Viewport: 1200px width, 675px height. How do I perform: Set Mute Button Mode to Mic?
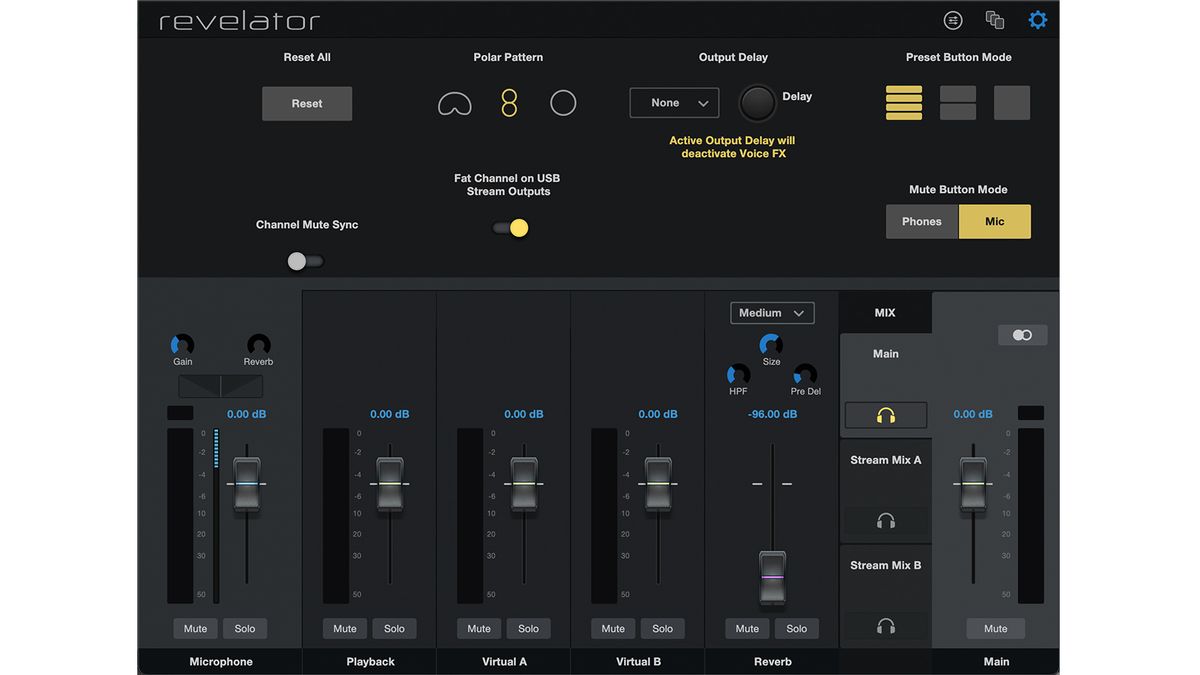pos(995,222)
